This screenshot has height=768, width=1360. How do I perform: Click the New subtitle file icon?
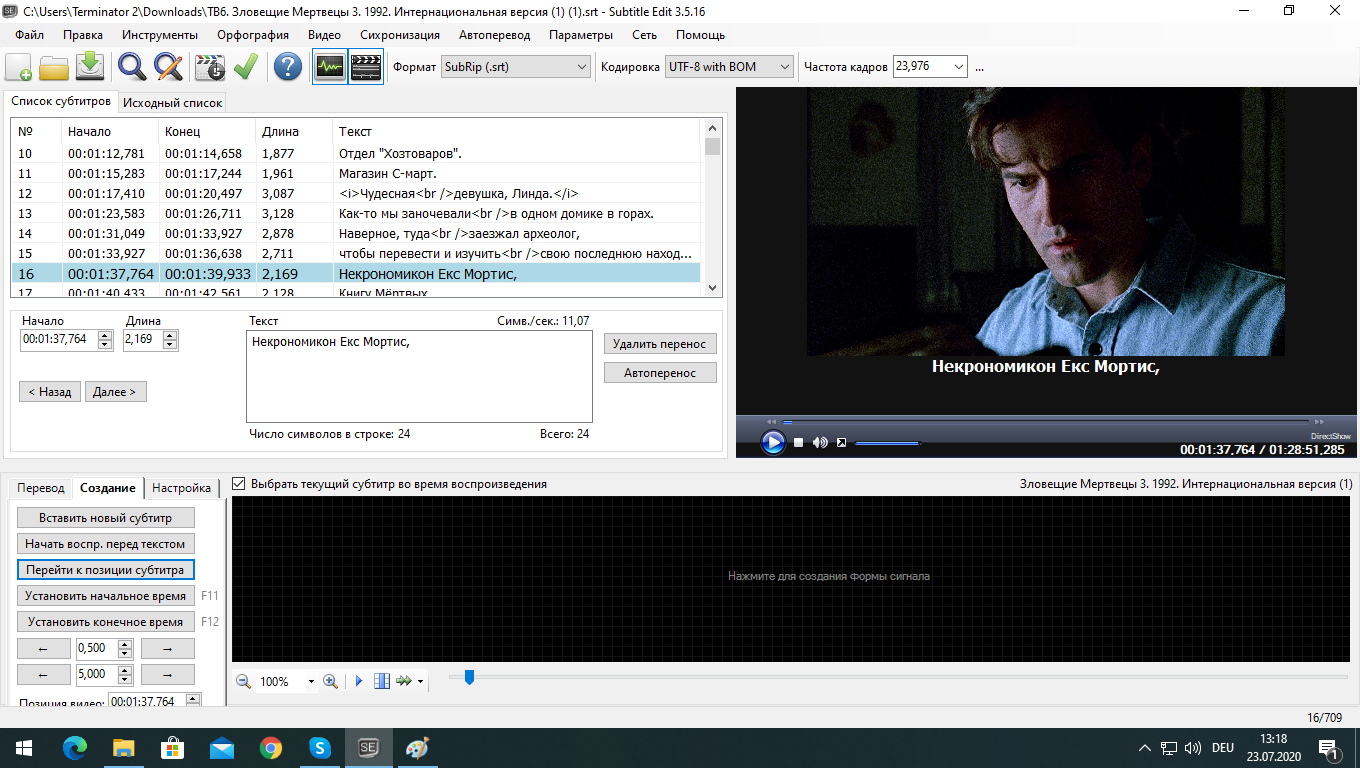click(18, 67)
